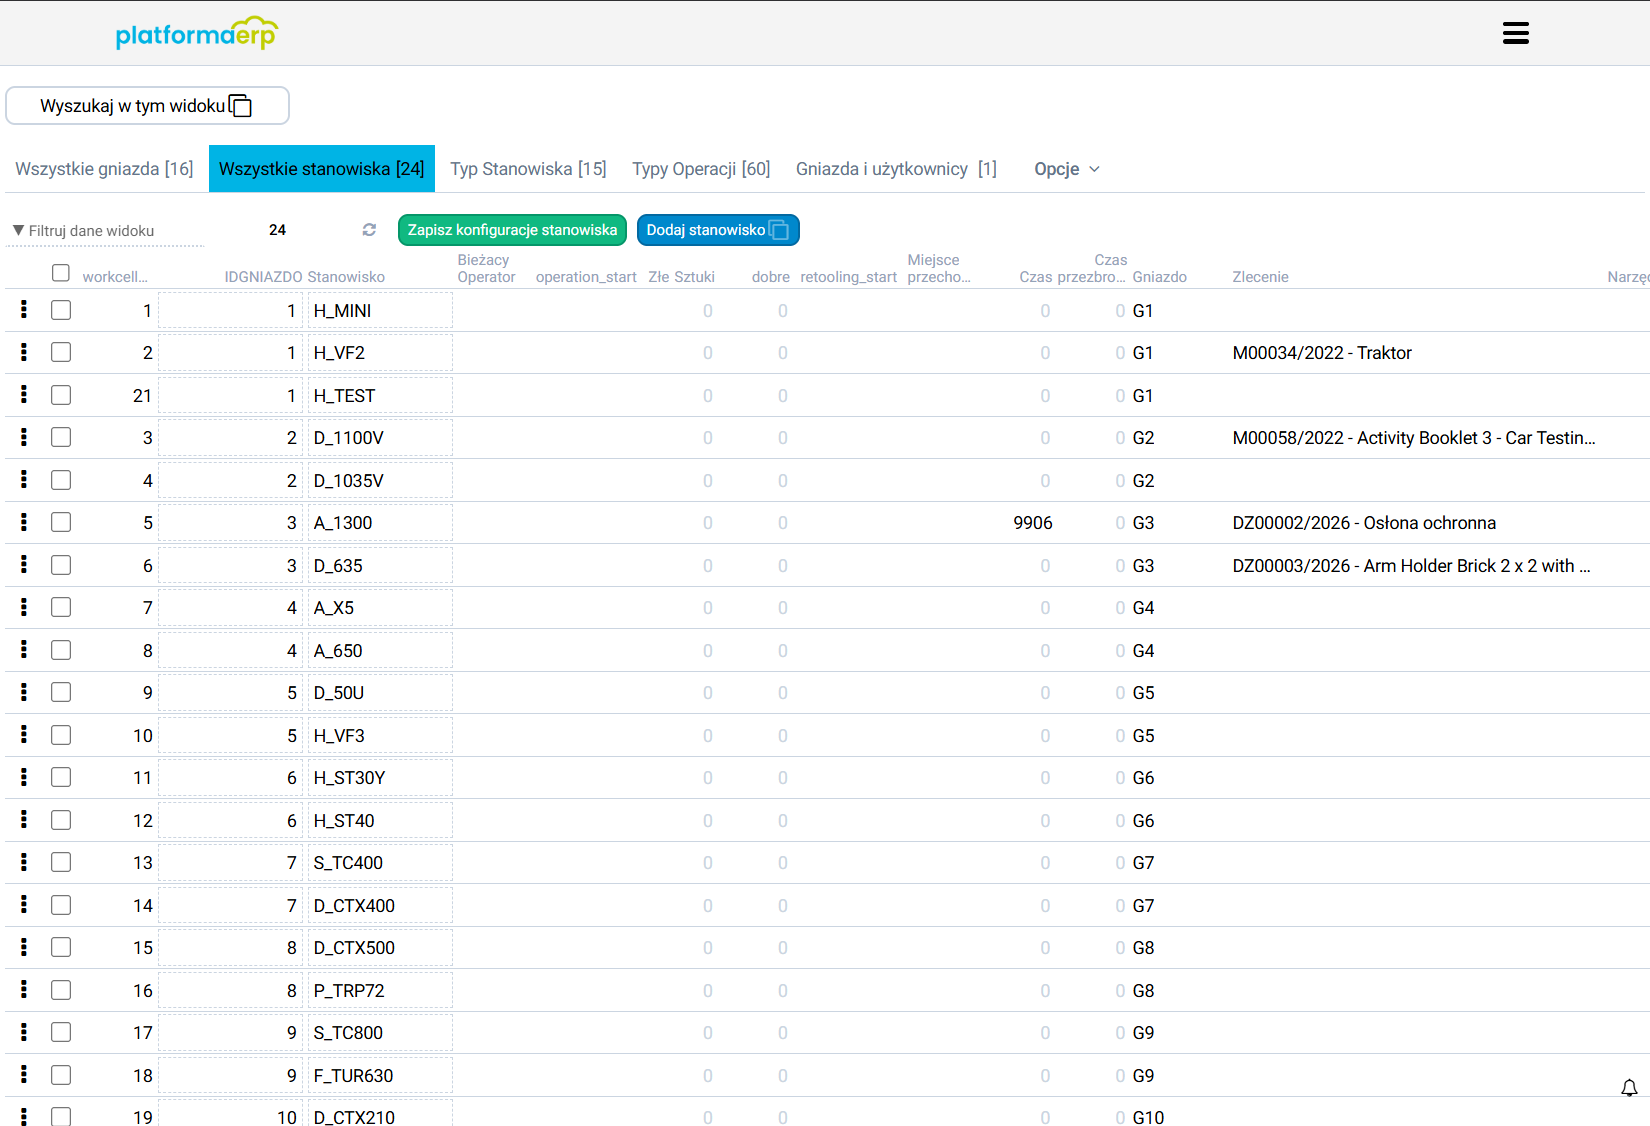The image size is (1650, 1126).
Task: Switch to Wszystkie gniazda [16] tab
Action: click(x=104, y=169)
